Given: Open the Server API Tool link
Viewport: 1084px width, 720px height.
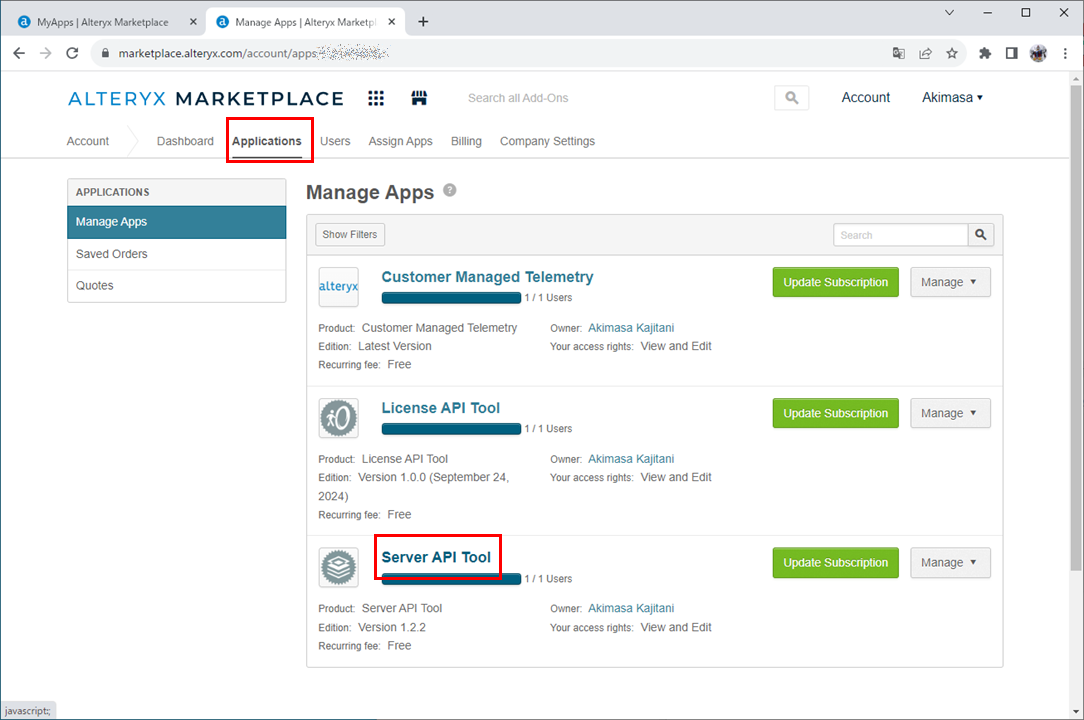Looking at the screenshot, I should click(x=436, y=557).
